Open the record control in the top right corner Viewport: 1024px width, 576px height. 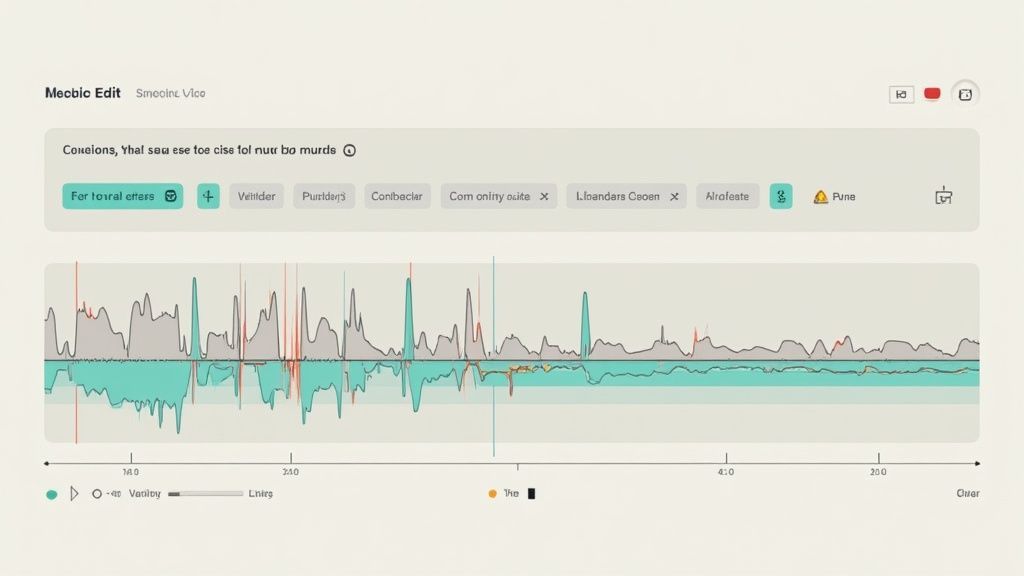click(931, 93)
